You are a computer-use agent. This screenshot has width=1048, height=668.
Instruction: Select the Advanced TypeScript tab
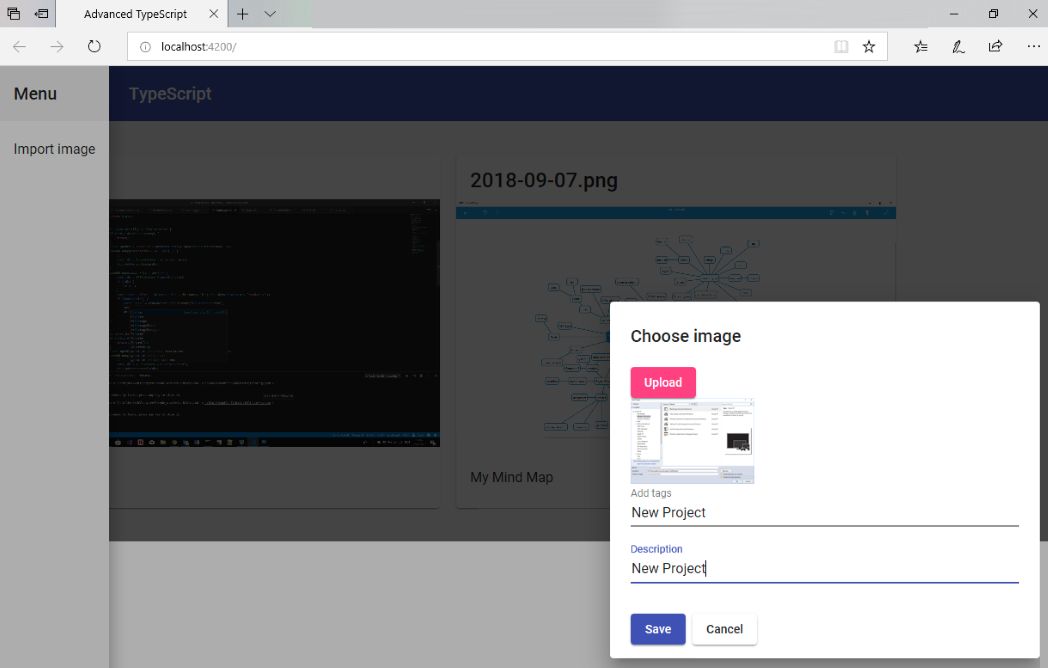[x=135, y=14]
